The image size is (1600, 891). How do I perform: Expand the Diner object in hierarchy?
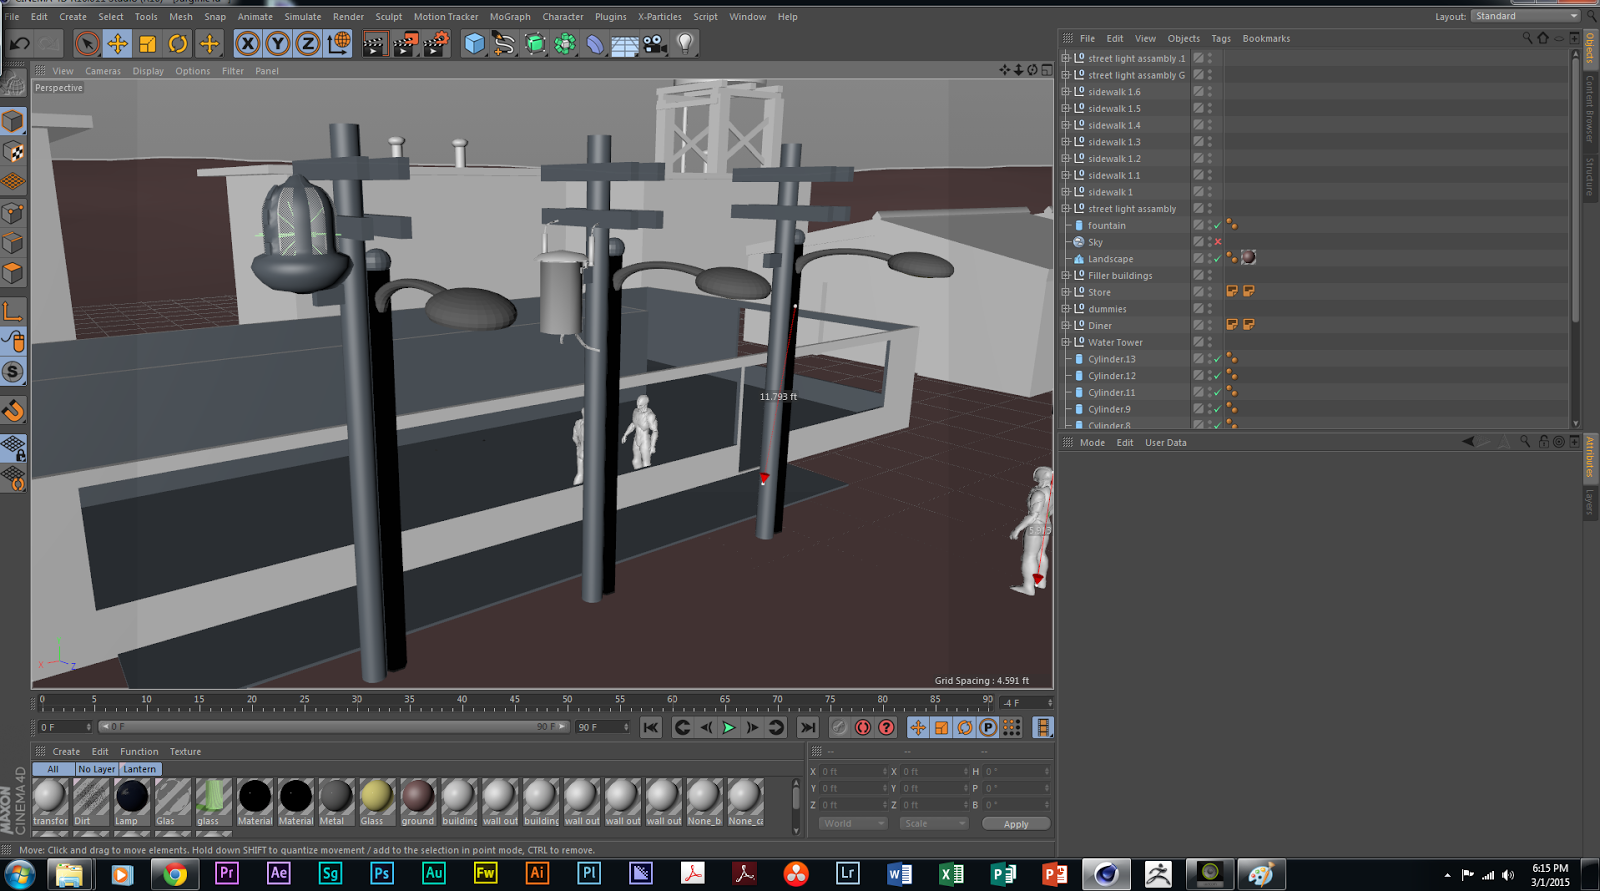(x=1066, y=325)
